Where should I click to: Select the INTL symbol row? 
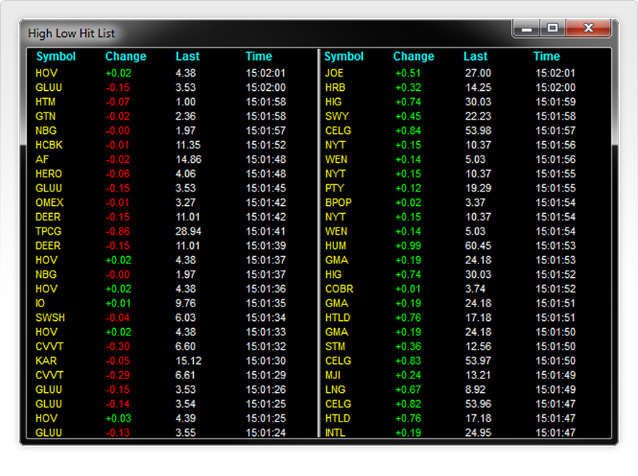(x=337, y=432)
